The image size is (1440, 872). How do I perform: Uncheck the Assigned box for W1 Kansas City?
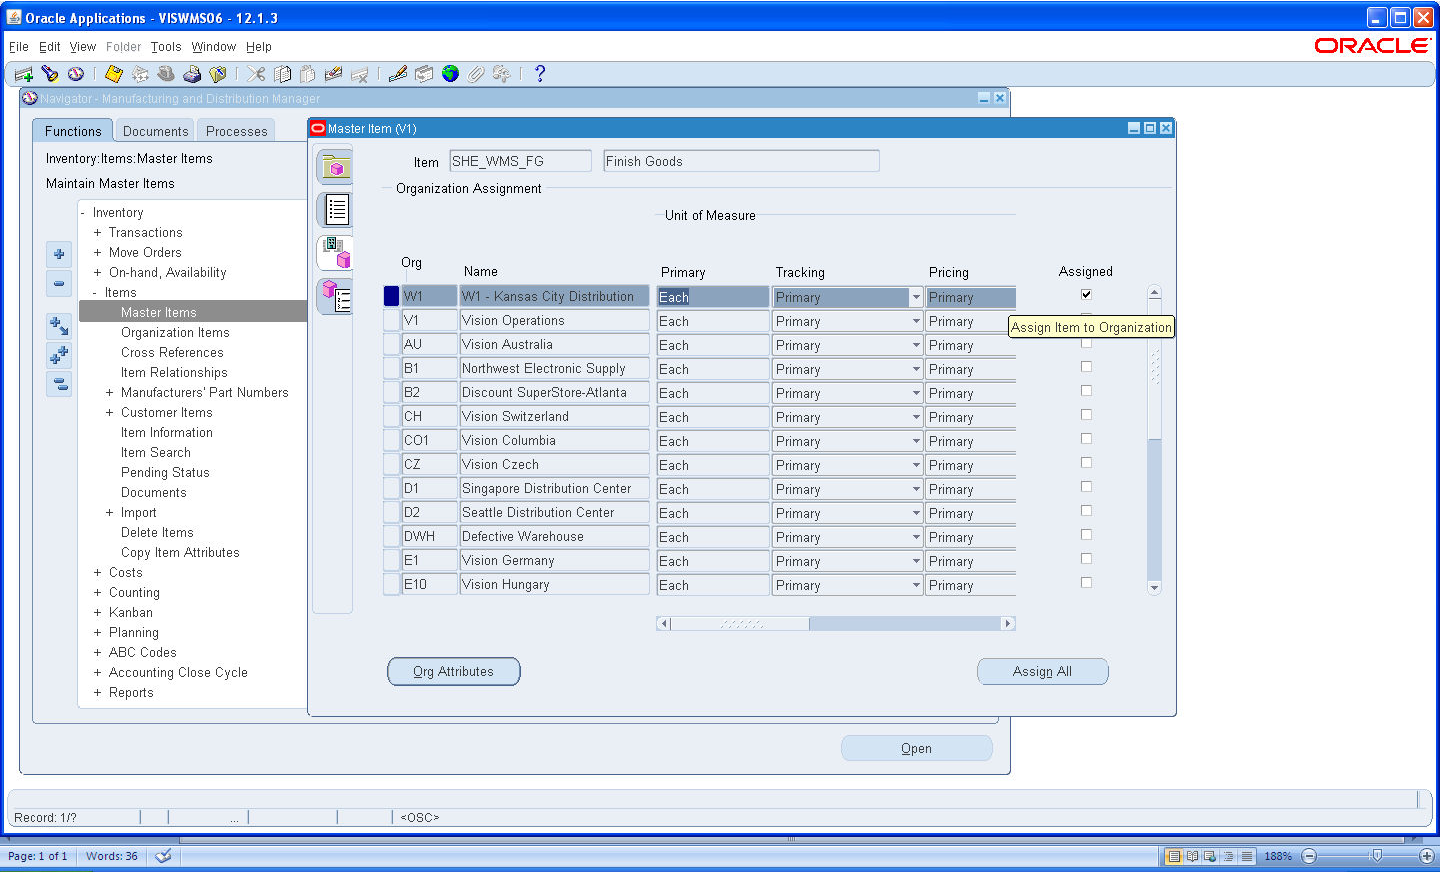1086,294
